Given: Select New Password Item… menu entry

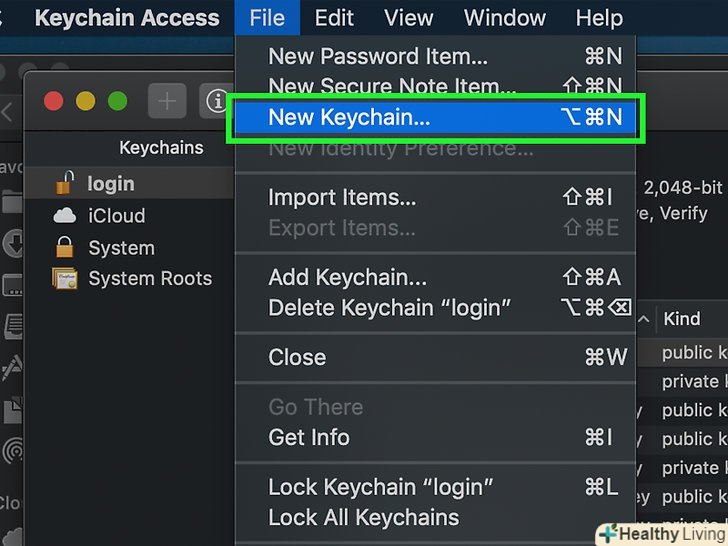Looking at the screenshot, I should point(378,57).
